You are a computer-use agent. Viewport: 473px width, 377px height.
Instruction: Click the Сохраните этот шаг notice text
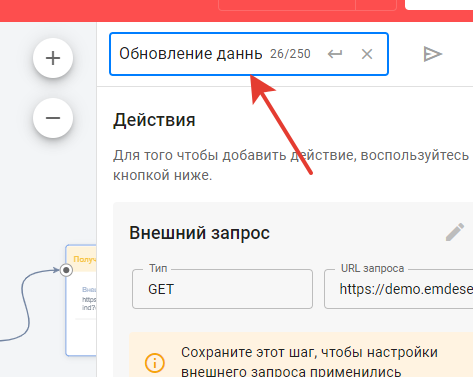click(x=309, y=362)
